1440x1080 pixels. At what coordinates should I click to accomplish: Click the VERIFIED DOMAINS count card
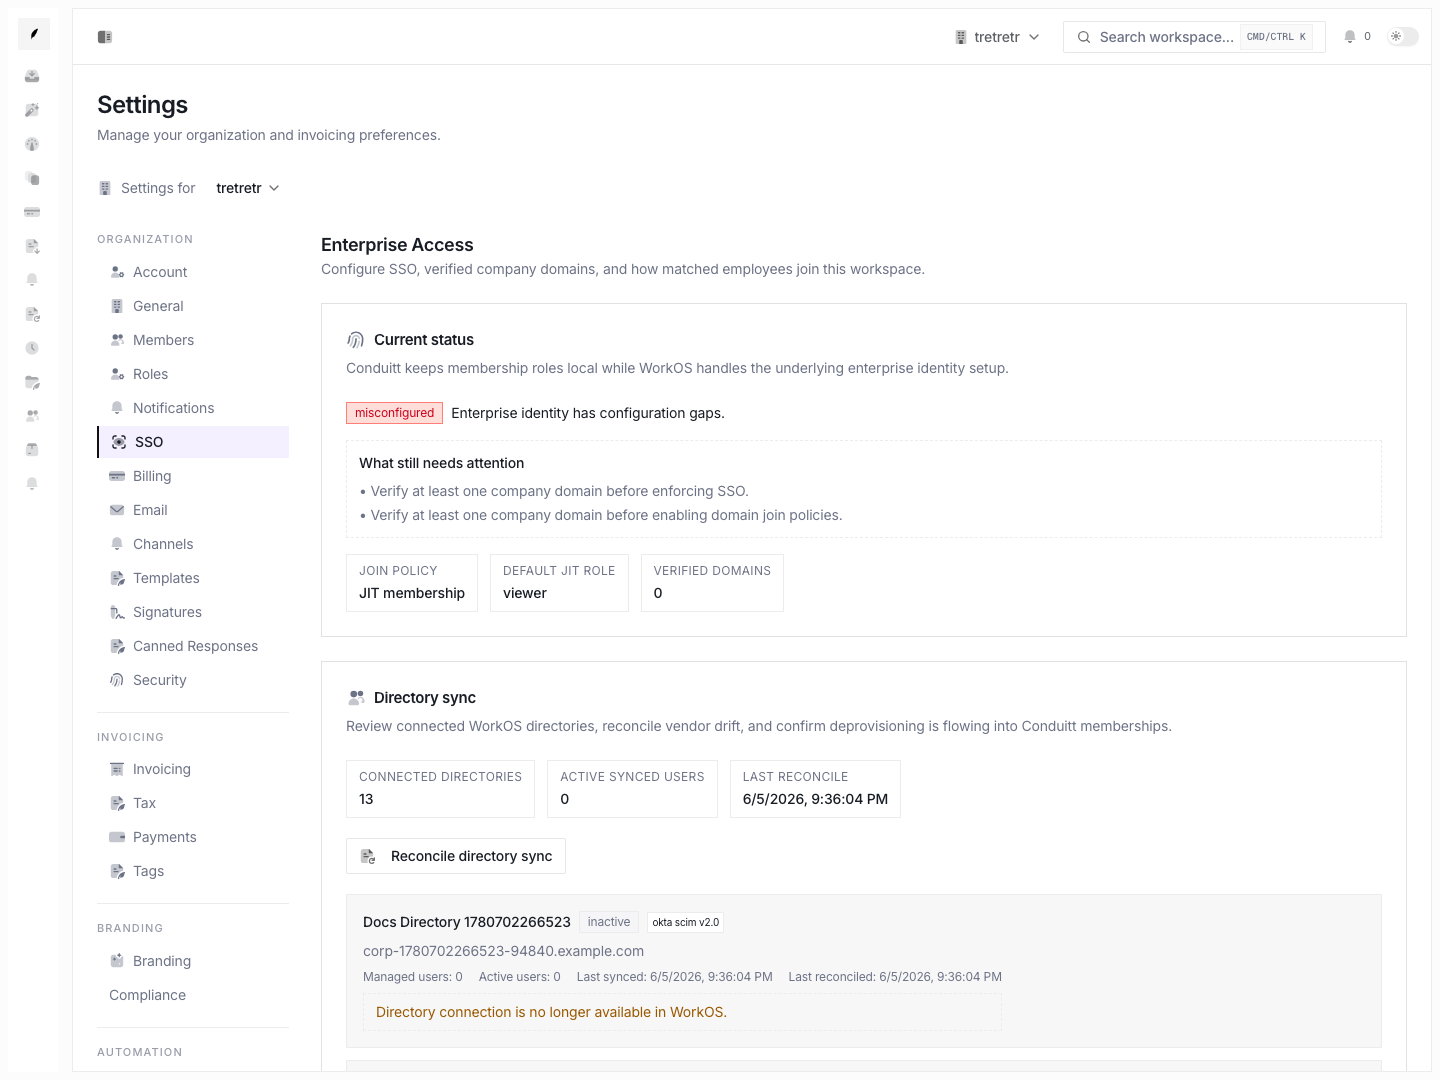(712, 583)
